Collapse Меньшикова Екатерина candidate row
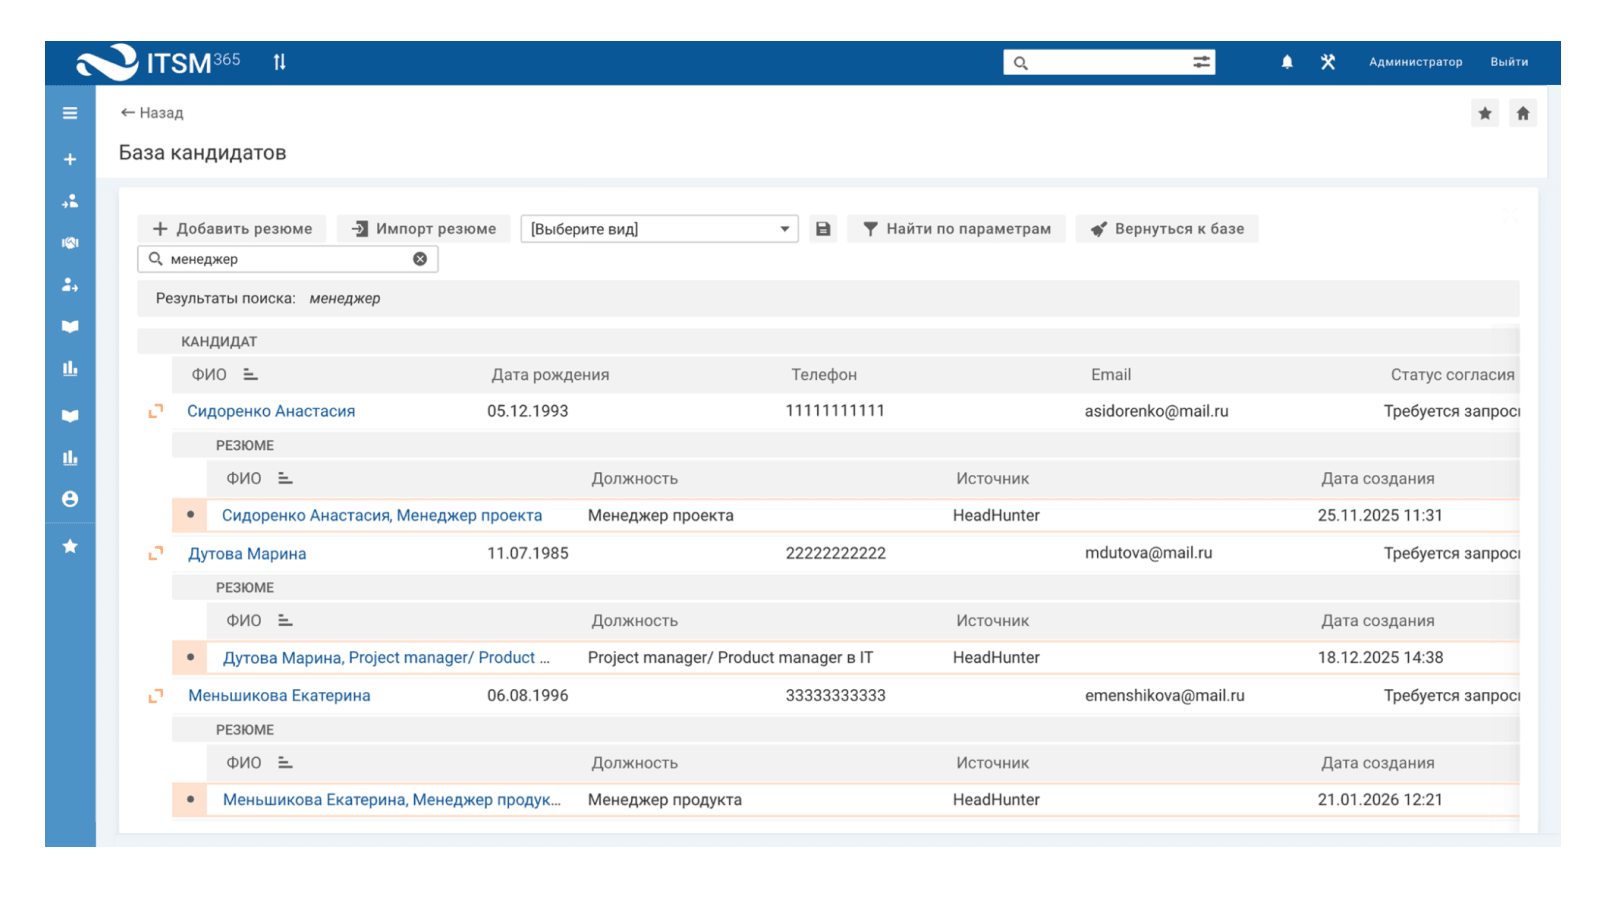 click(x=156, y=696)
